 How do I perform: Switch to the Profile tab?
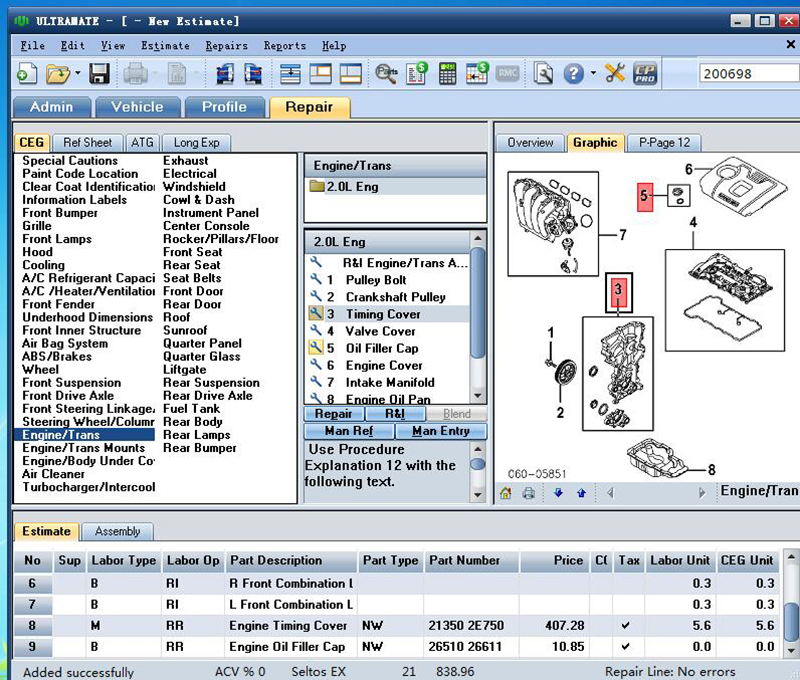224,107
